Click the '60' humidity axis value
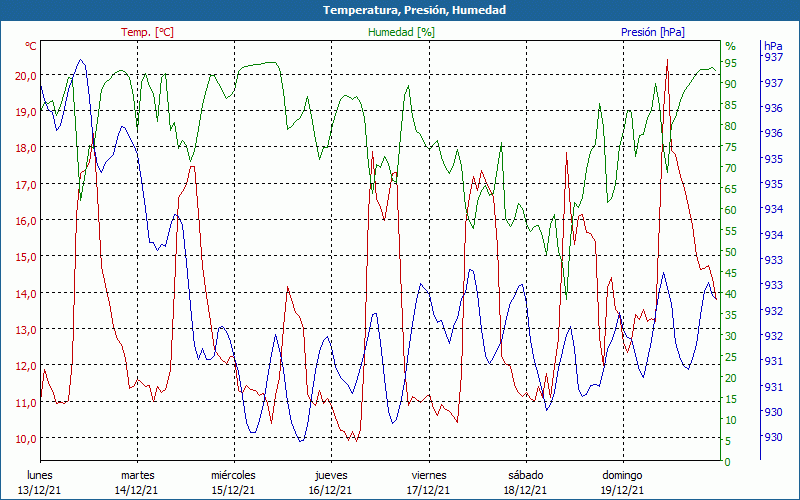This screenshot has height=500, width=800. [731, 210]
